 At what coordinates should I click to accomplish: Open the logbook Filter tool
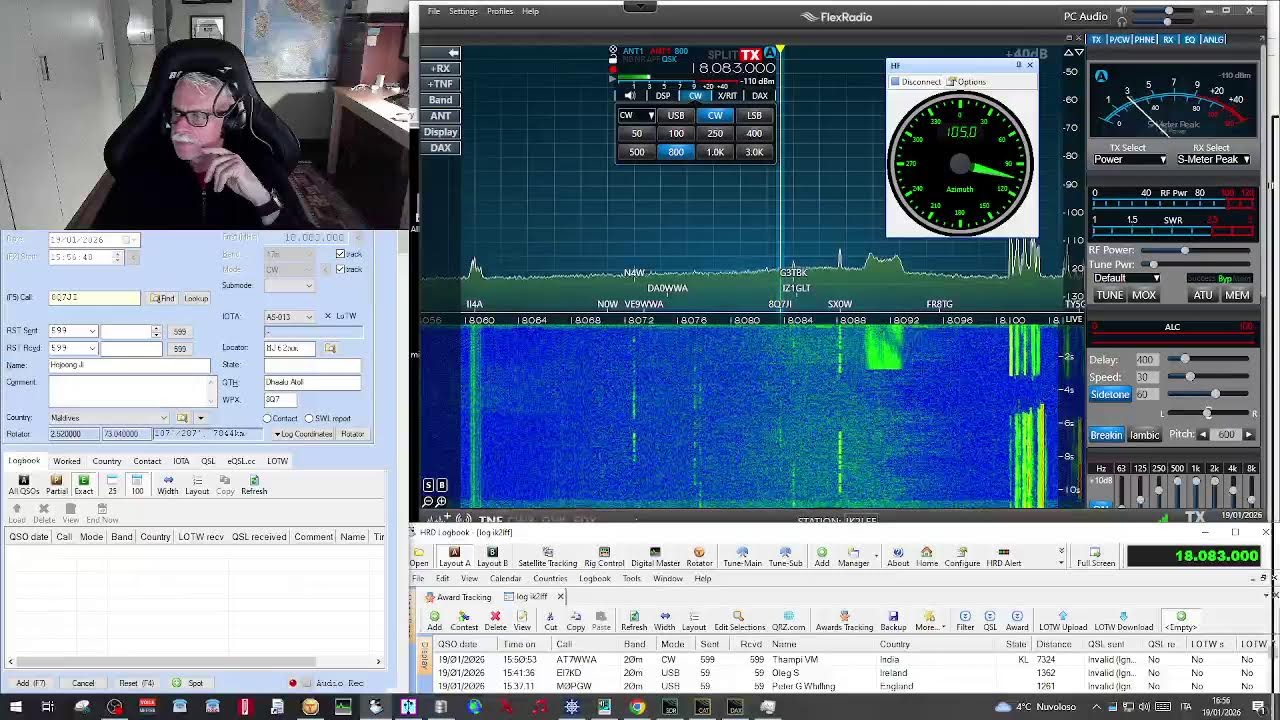965,621
